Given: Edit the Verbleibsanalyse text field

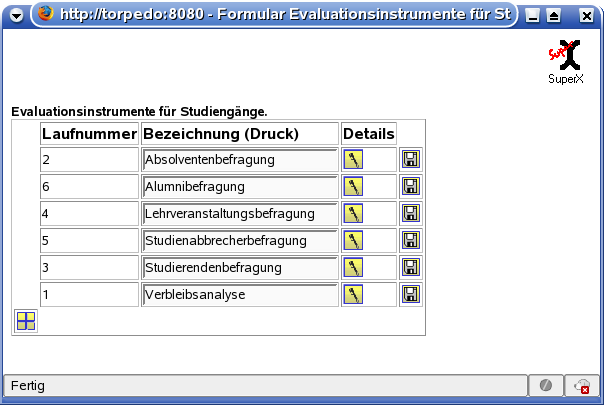Looking at the screenshot, I should pos(240,294).
